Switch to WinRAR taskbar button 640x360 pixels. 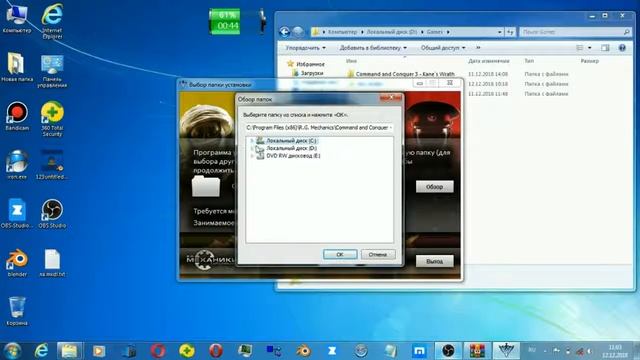pyautogui.click(x=477, y=350)
